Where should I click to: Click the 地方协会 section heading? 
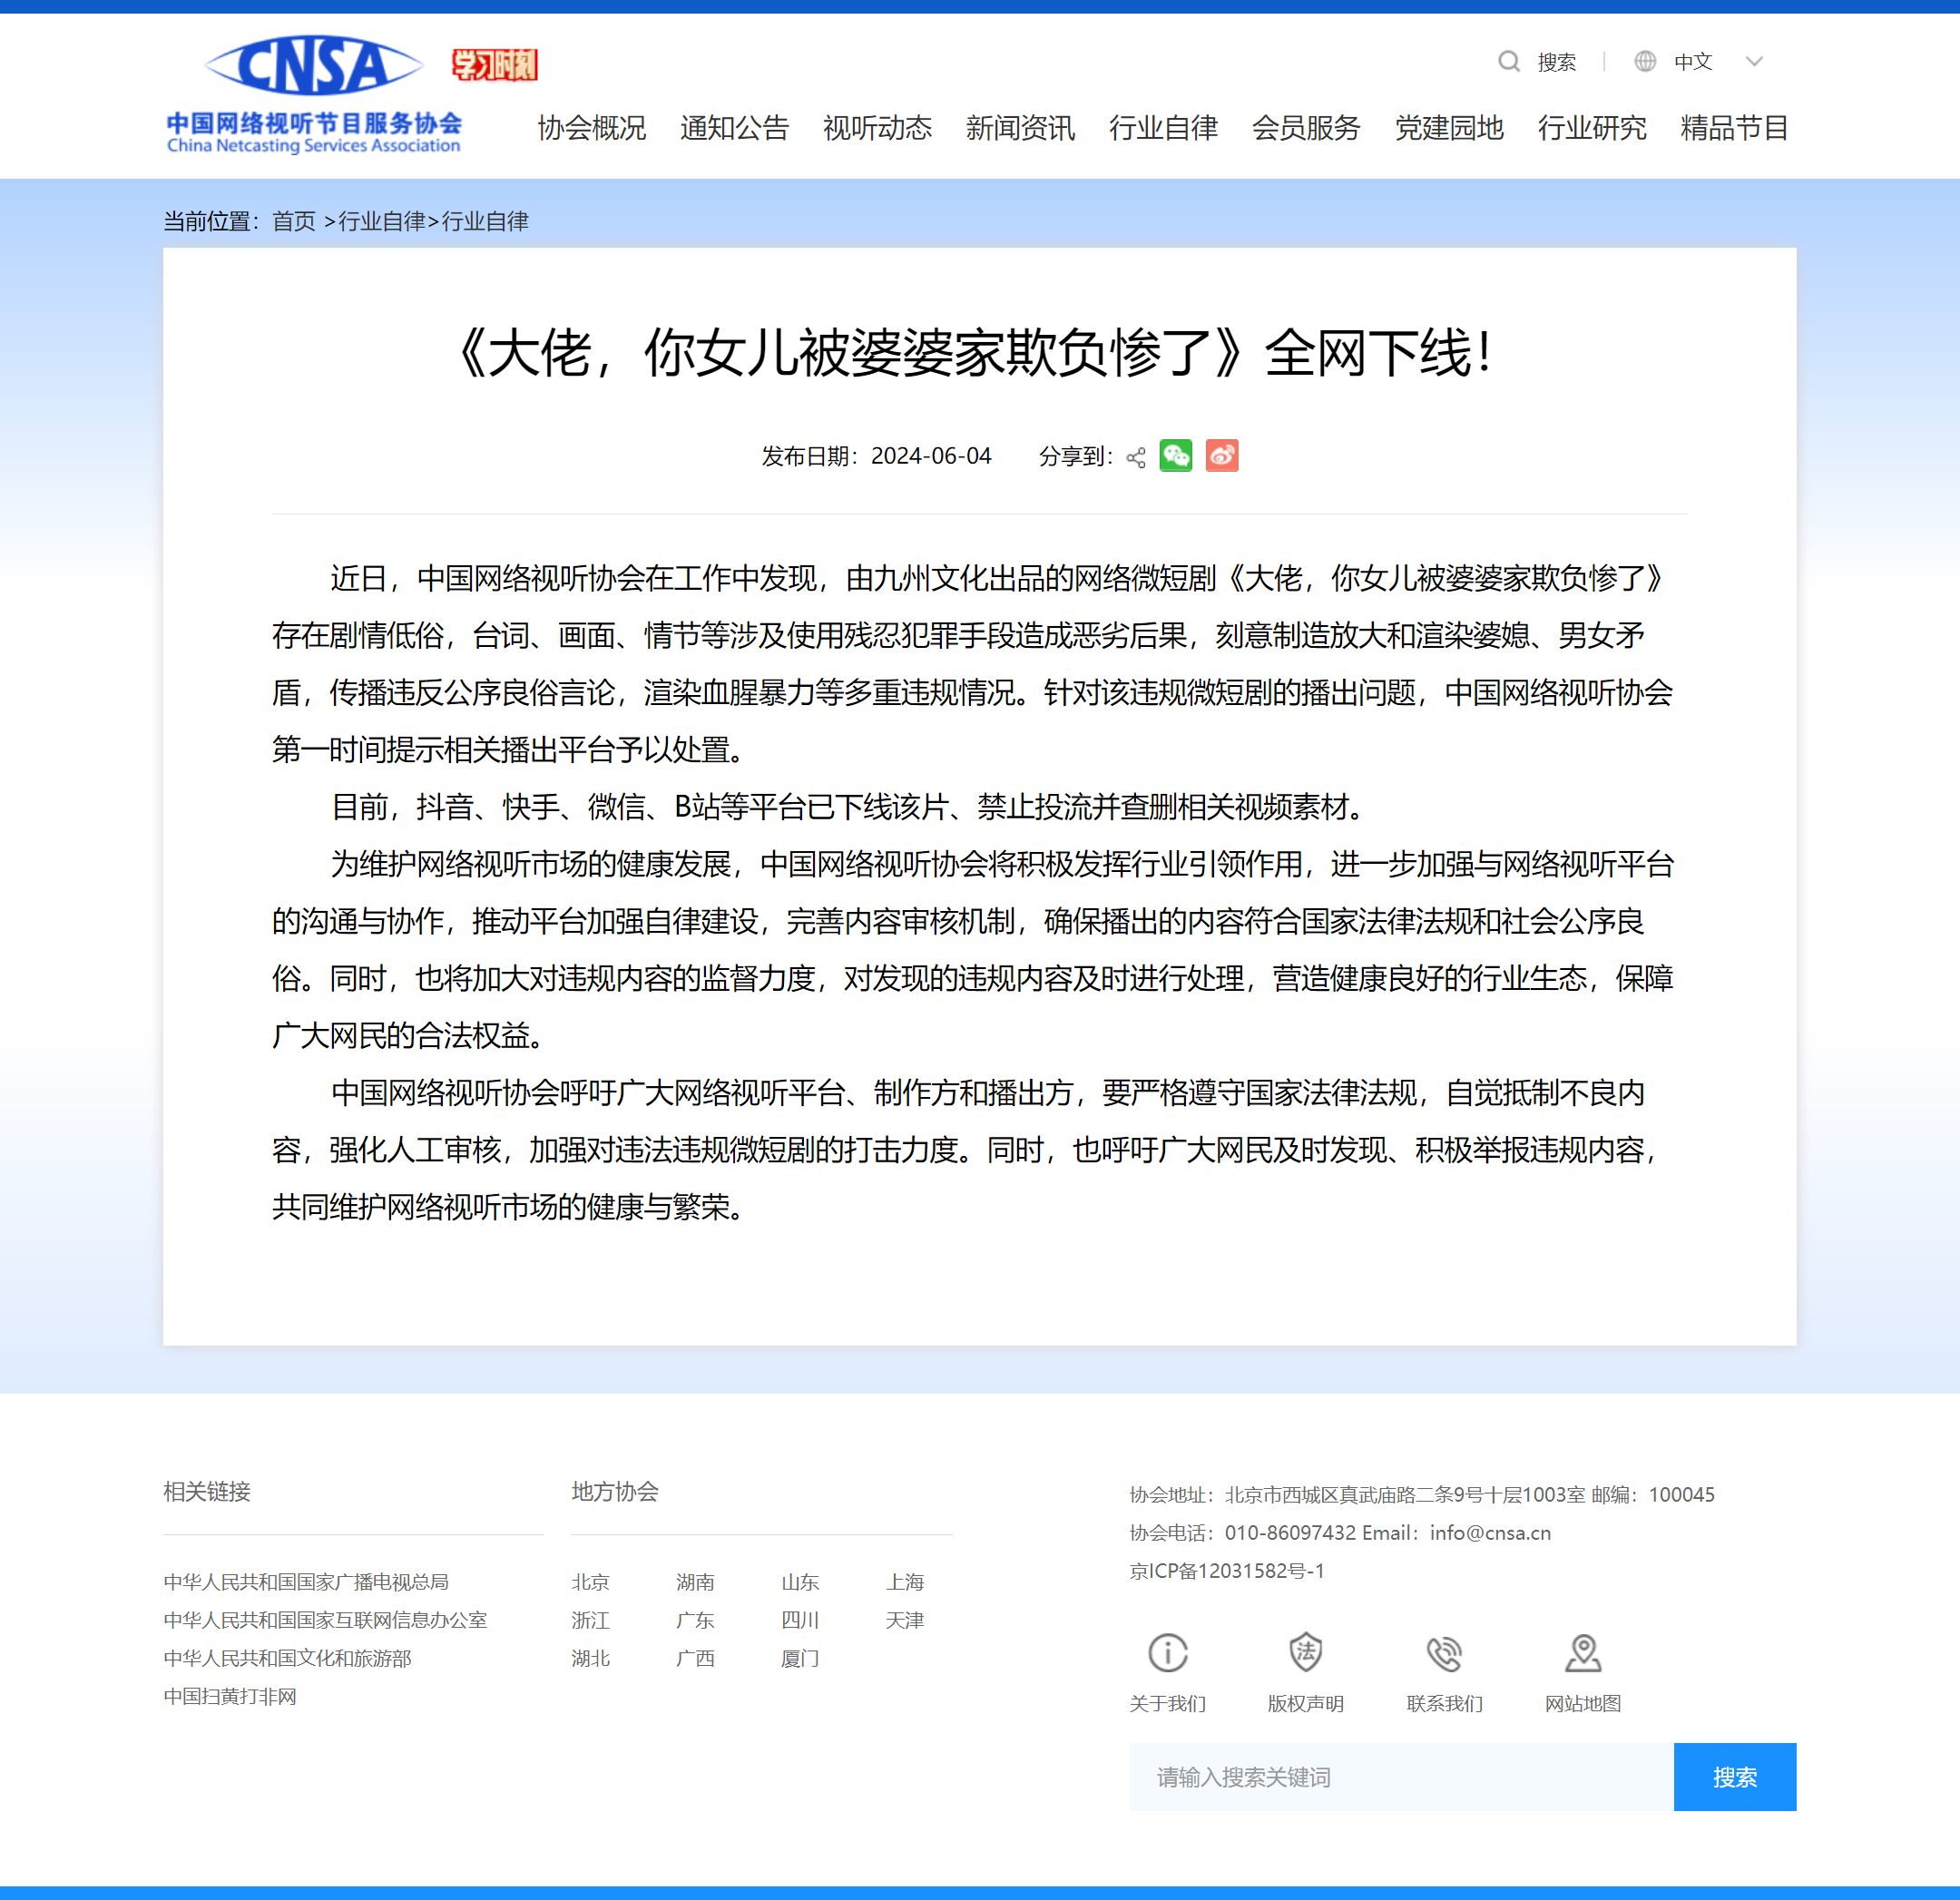coord(615,1492)
